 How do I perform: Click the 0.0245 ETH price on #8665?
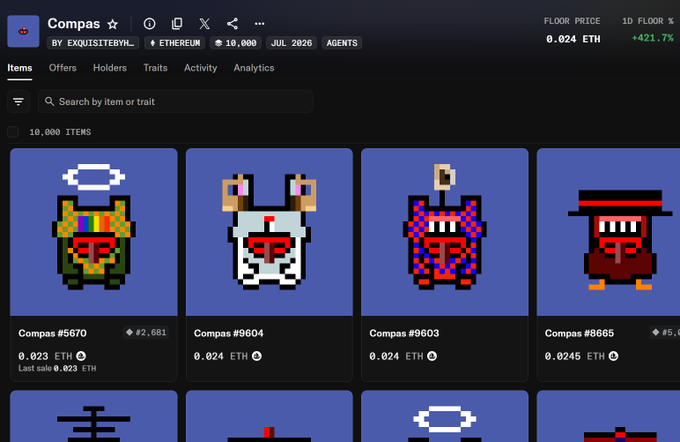click(x=575, y=356)
